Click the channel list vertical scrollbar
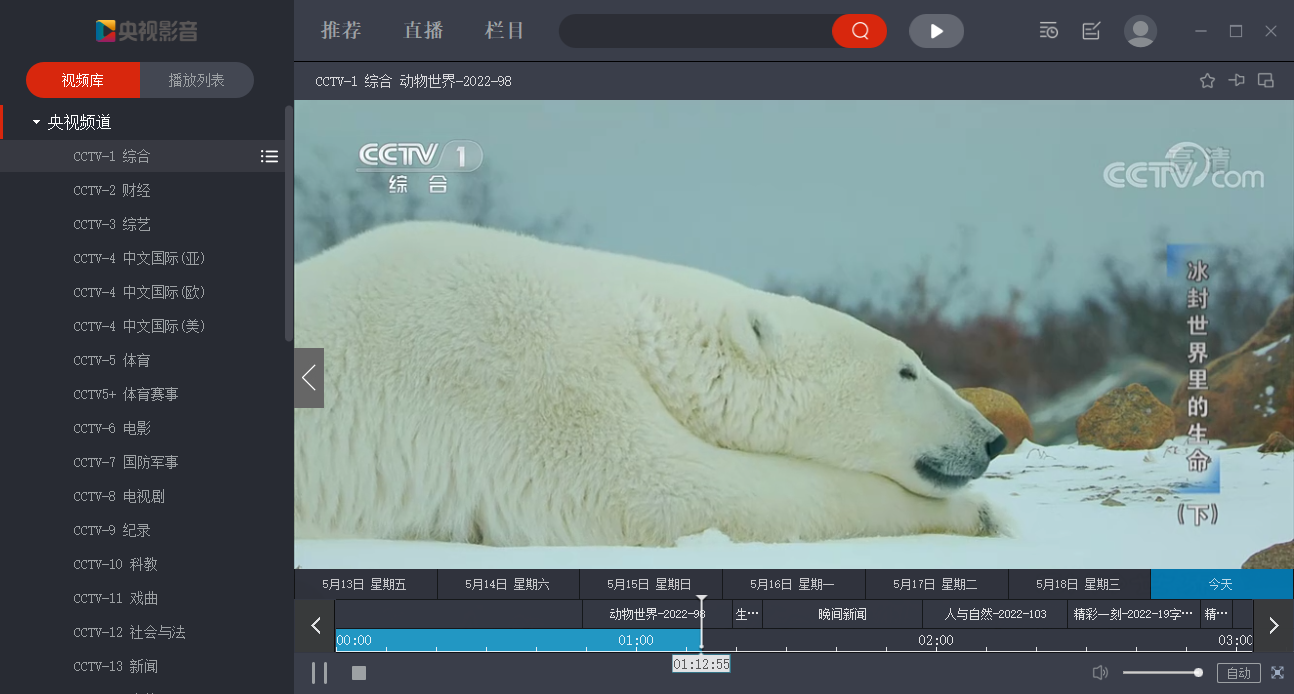Image resolution: width=1294 pixels, height=694 pixels. pyautogui.click(x=289, y=224)
